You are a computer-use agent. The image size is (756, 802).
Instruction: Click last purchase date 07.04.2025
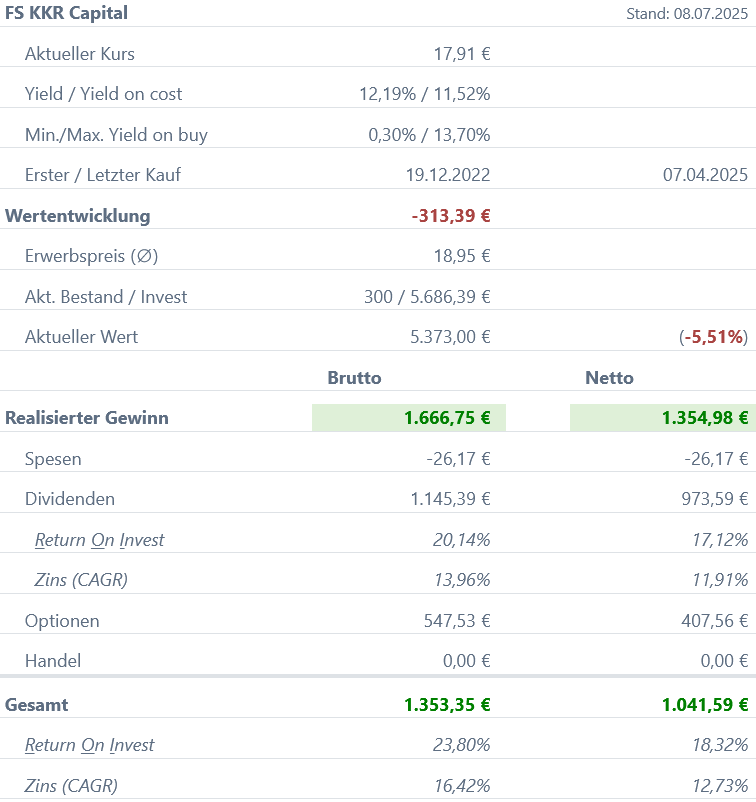705,175
